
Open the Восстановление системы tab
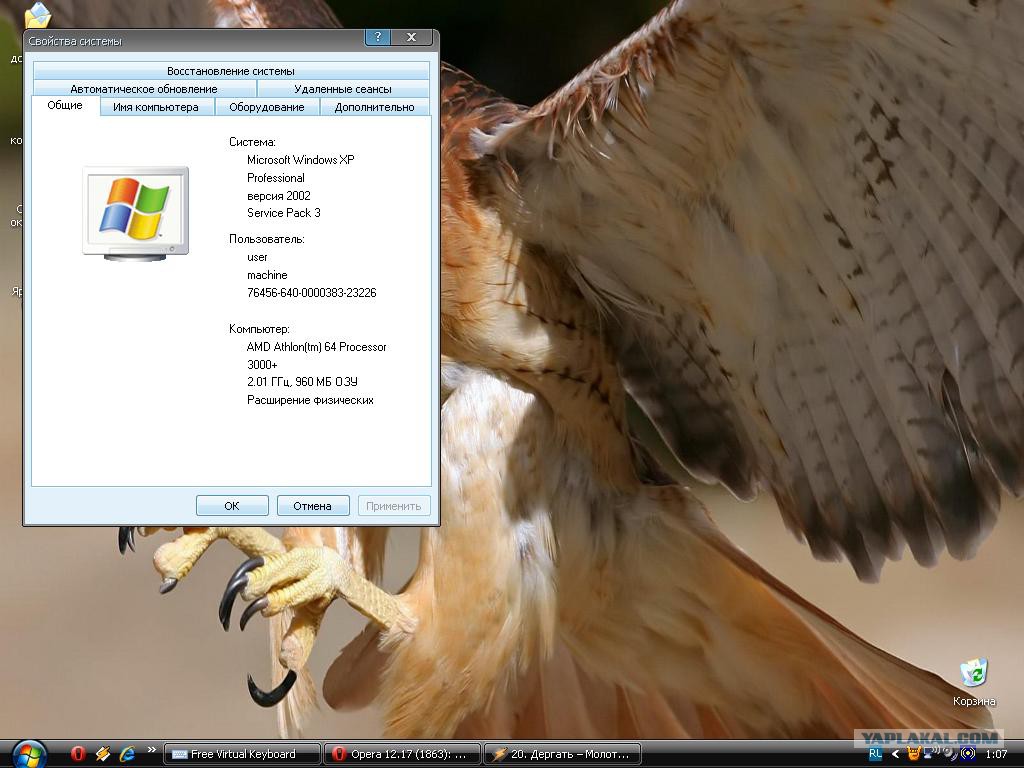click(x=231, y=71)
